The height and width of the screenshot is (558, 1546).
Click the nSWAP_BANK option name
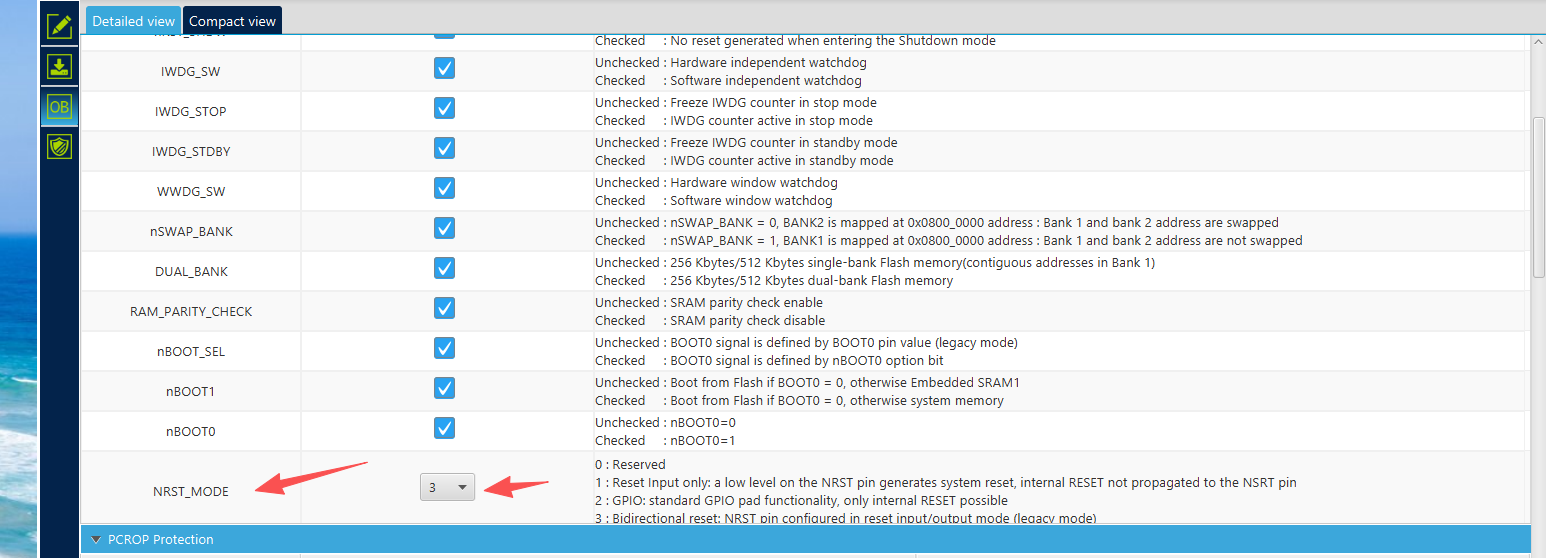coord(191,232)
